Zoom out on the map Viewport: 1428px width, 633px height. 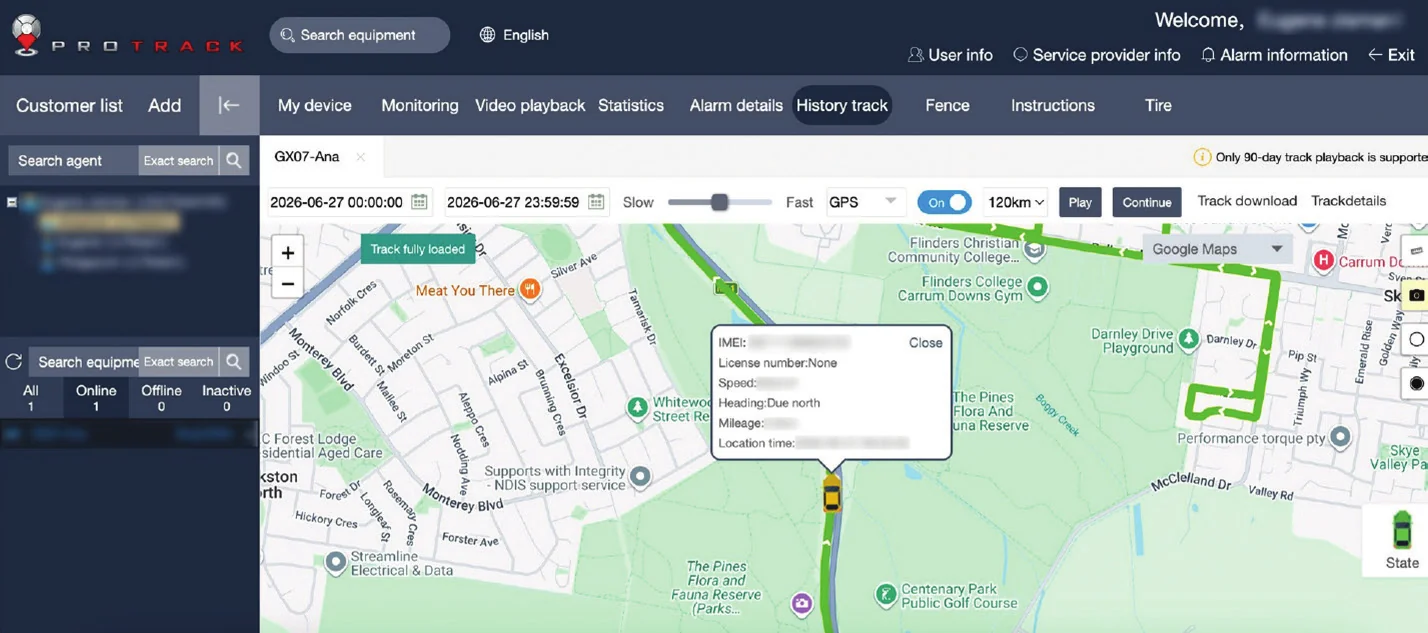[287, 284]
